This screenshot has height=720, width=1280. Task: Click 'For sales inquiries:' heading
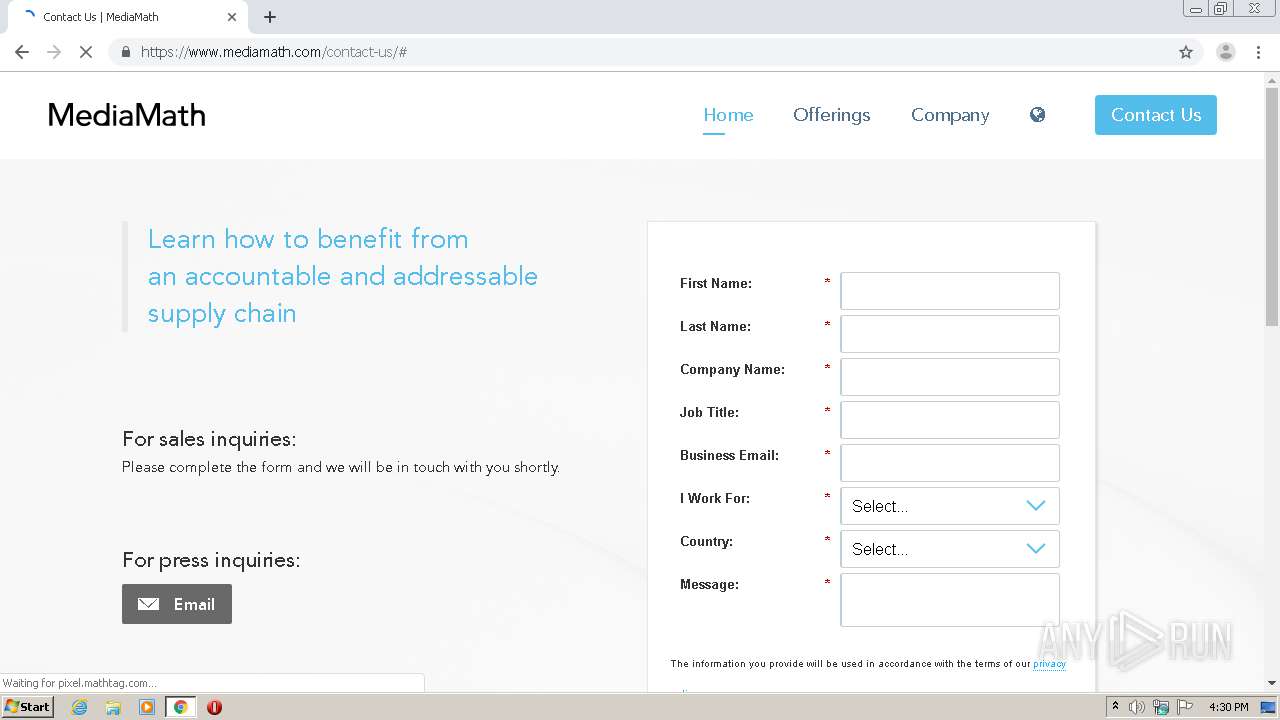coord(209,439)
